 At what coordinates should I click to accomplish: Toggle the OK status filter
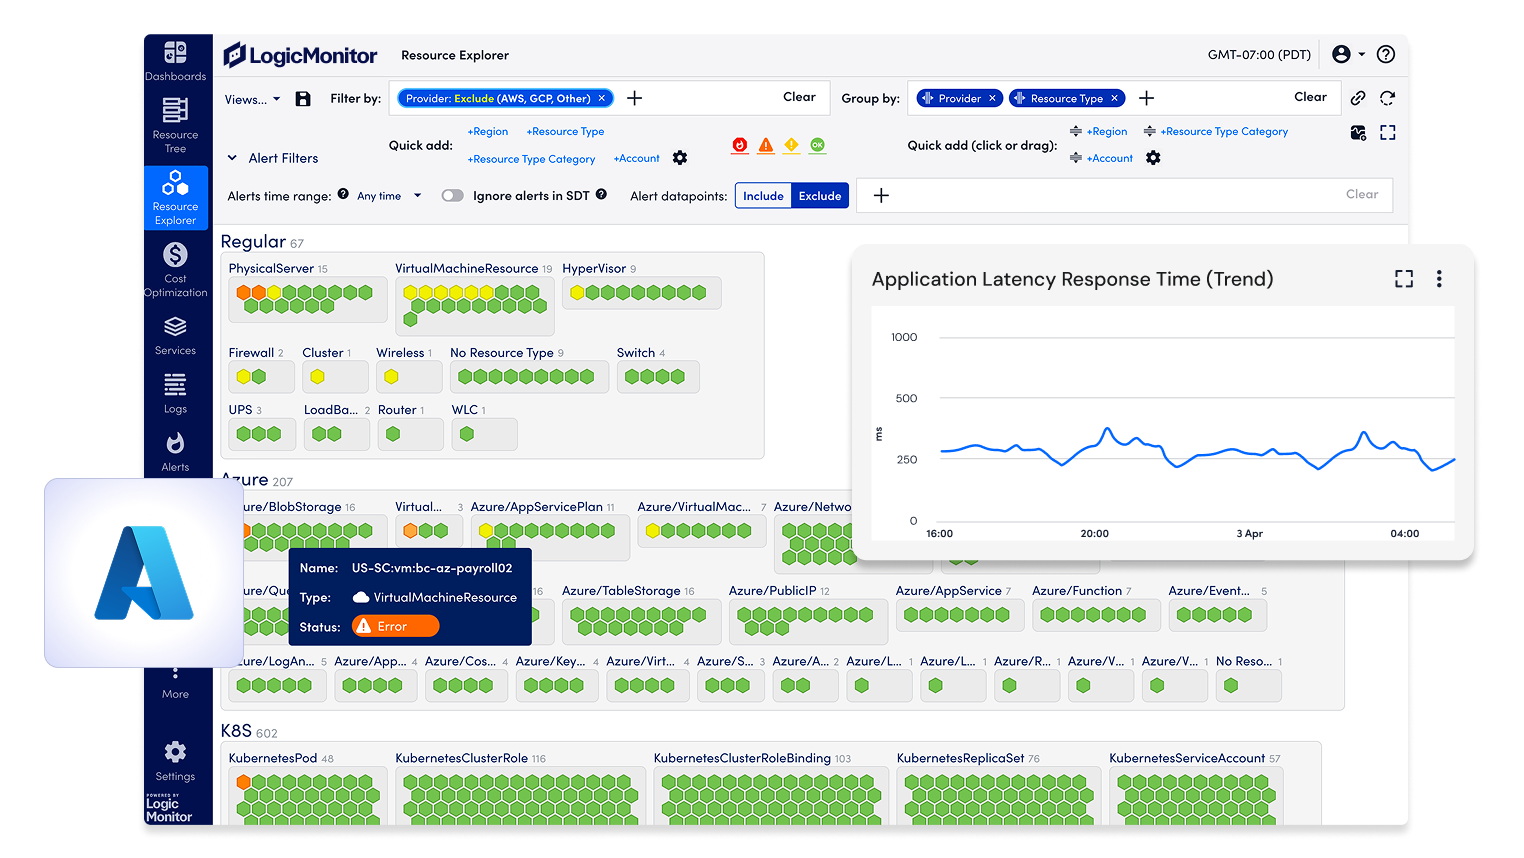[818, 145]
